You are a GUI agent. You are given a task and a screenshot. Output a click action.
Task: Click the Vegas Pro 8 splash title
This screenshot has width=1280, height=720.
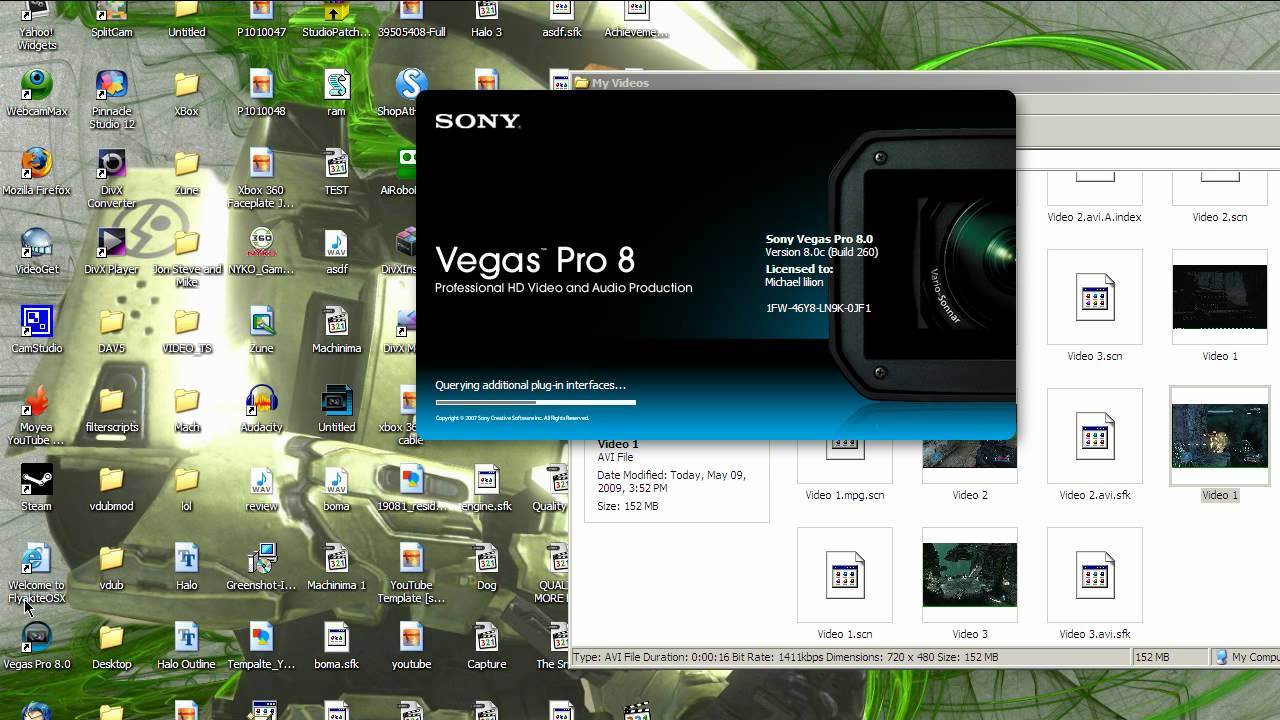[x=535, y=260]
